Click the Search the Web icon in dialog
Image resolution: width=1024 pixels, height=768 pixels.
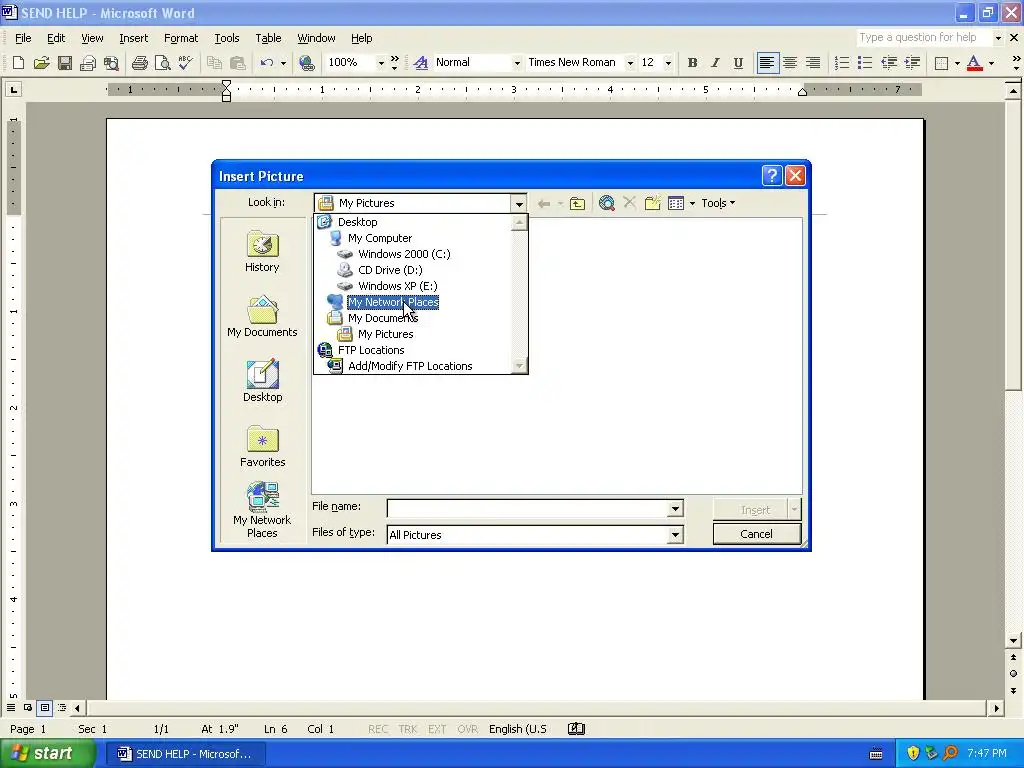[607, 203]
